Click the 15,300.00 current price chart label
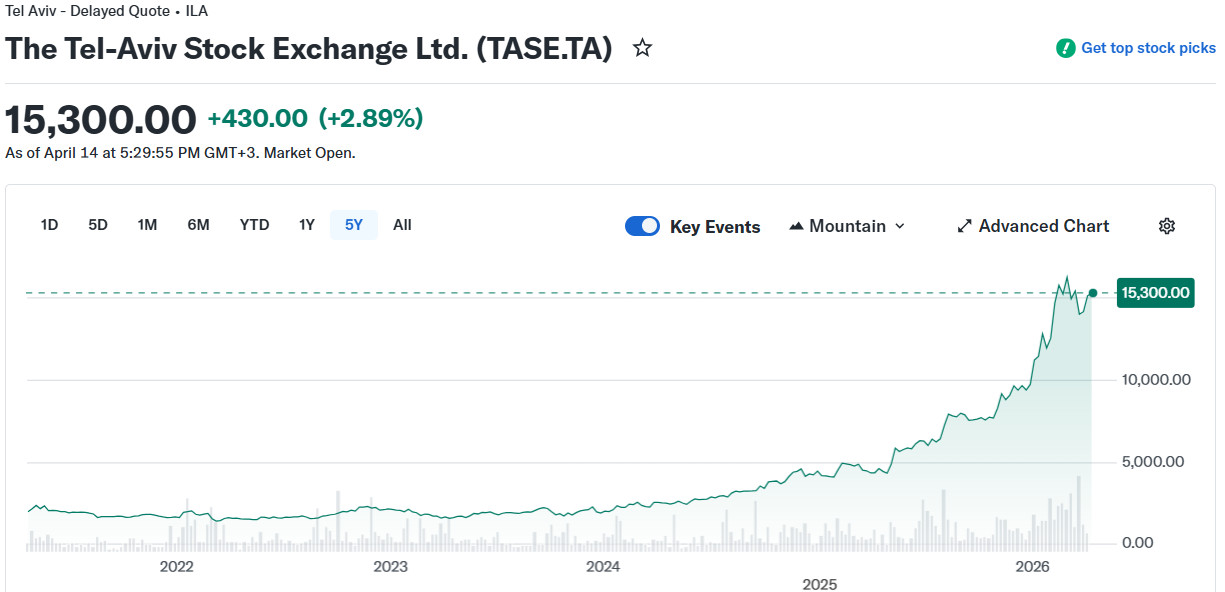The height and width of the screenshot is (592, 1225). click(1155, 293)
